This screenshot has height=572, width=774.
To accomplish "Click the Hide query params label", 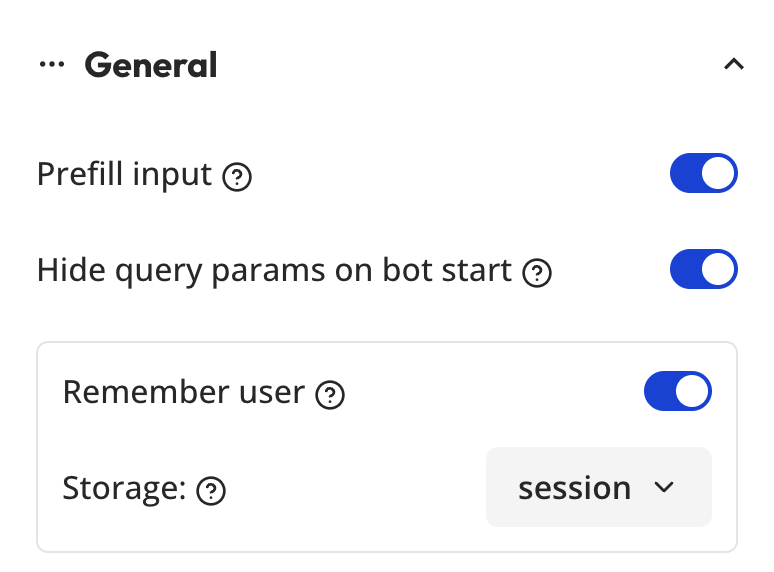I will pos(274,271).
